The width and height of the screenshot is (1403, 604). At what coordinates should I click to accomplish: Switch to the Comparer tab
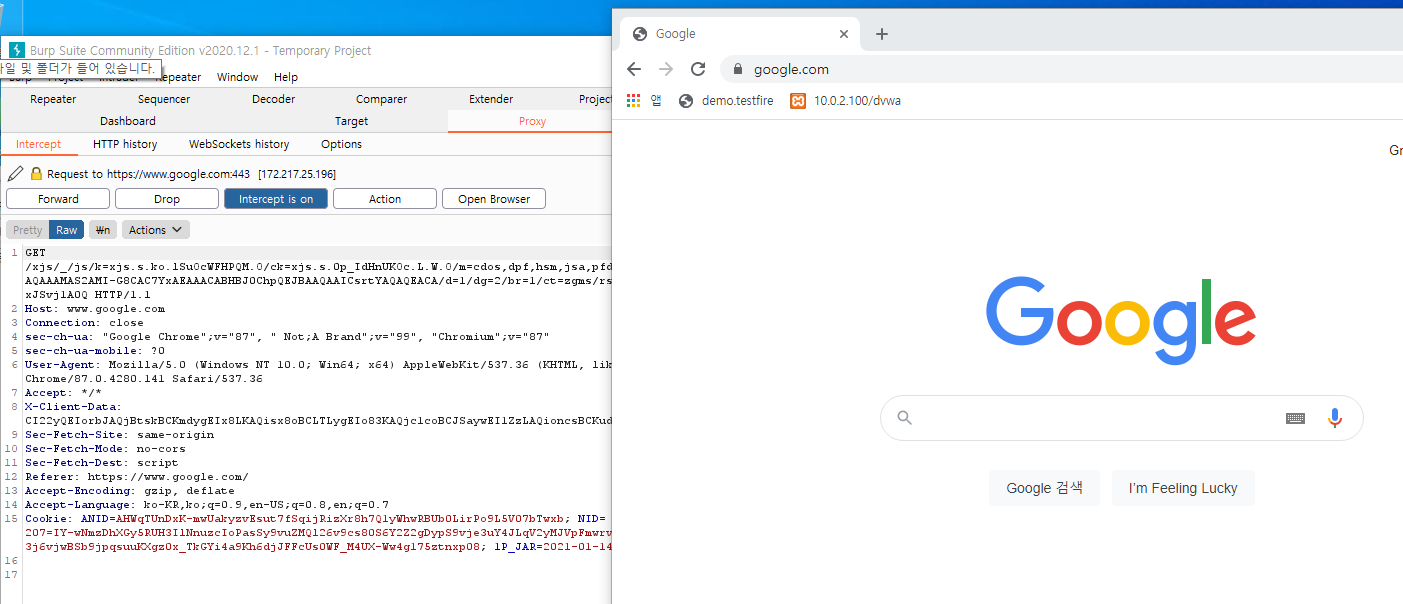[381, 99]
